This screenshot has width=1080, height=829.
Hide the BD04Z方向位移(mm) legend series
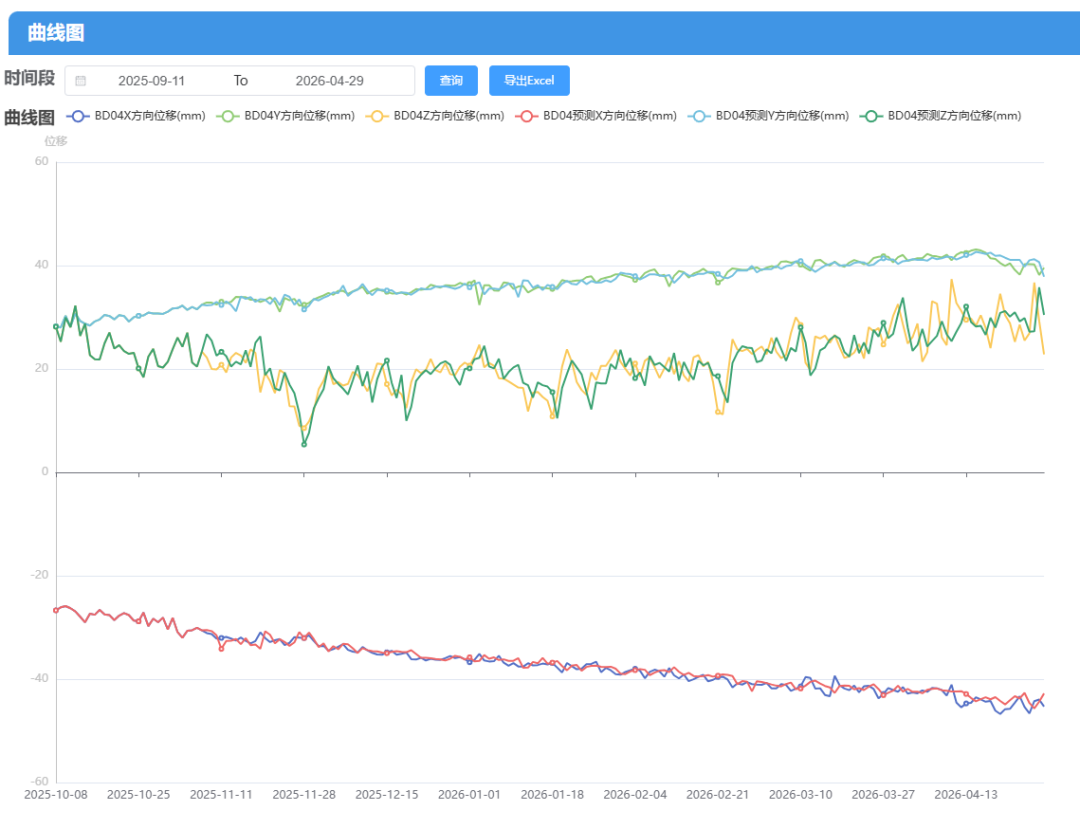pyautogui.click(x=435, y=116)
